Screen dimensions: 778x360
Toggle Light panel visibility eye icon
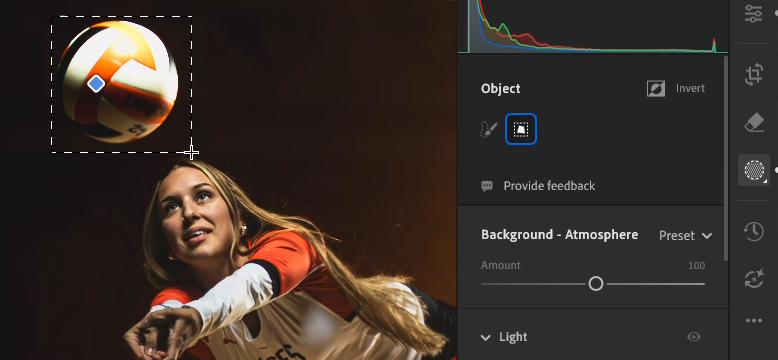point(694,337)
